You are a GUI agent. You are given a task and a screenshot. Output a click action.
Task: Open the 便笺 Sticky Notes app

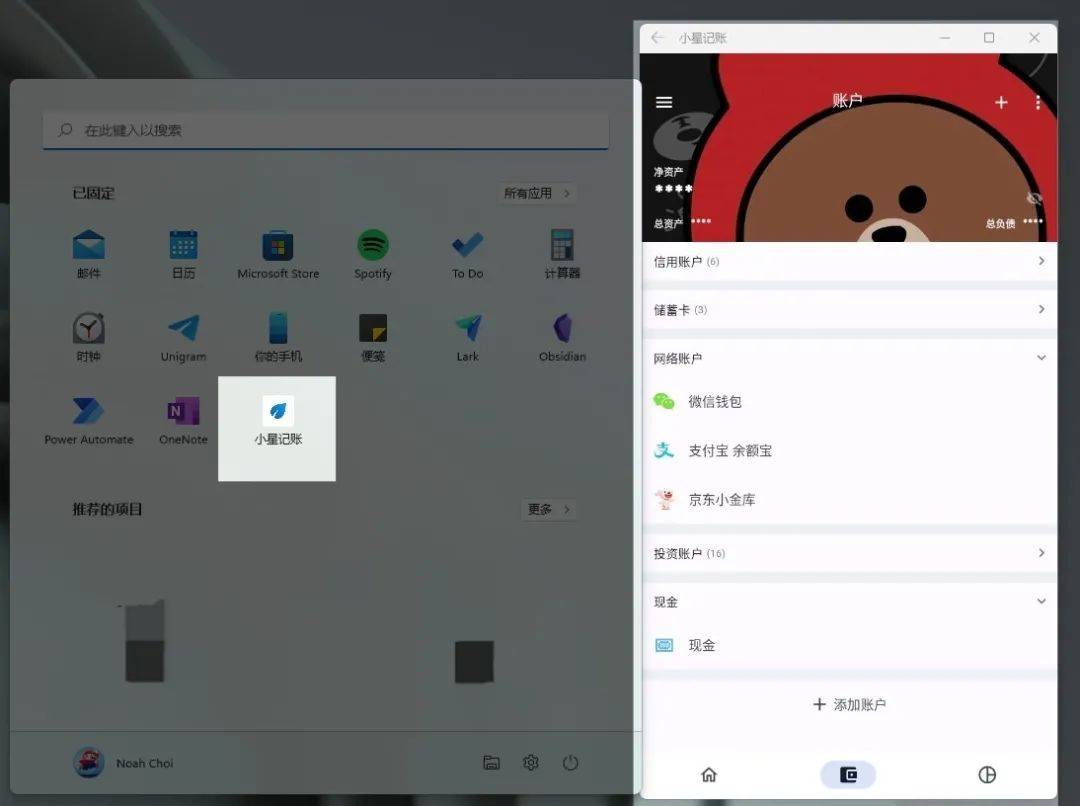(373, 338)
